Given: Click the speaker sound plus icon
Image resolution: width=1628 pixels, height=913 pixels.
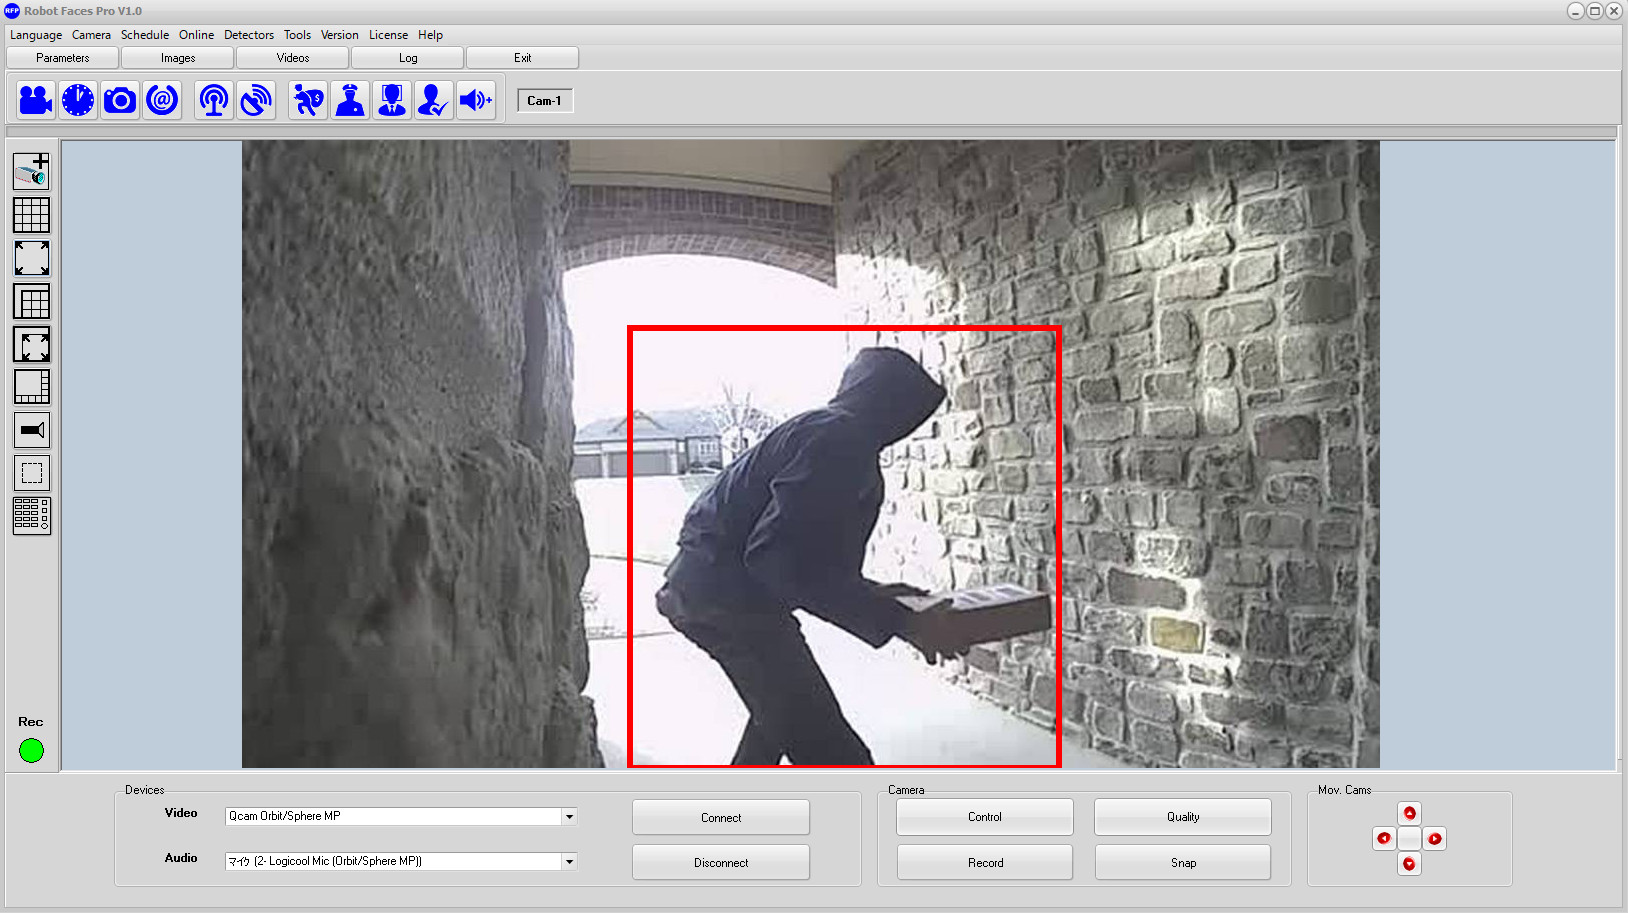Looking at the screenshot, I should click(x=476, y=100).
